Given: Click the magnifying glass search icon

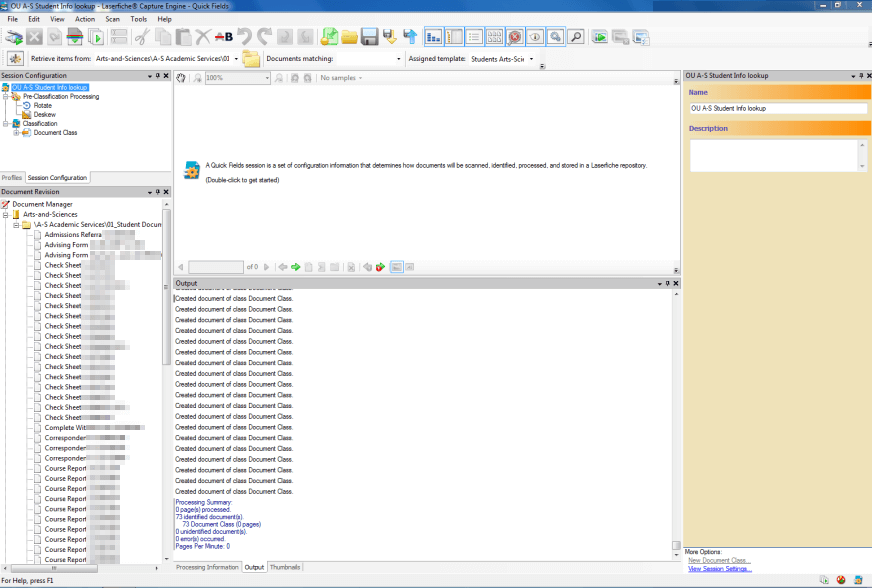Looking at the screenshot, I should coord(576,37).
